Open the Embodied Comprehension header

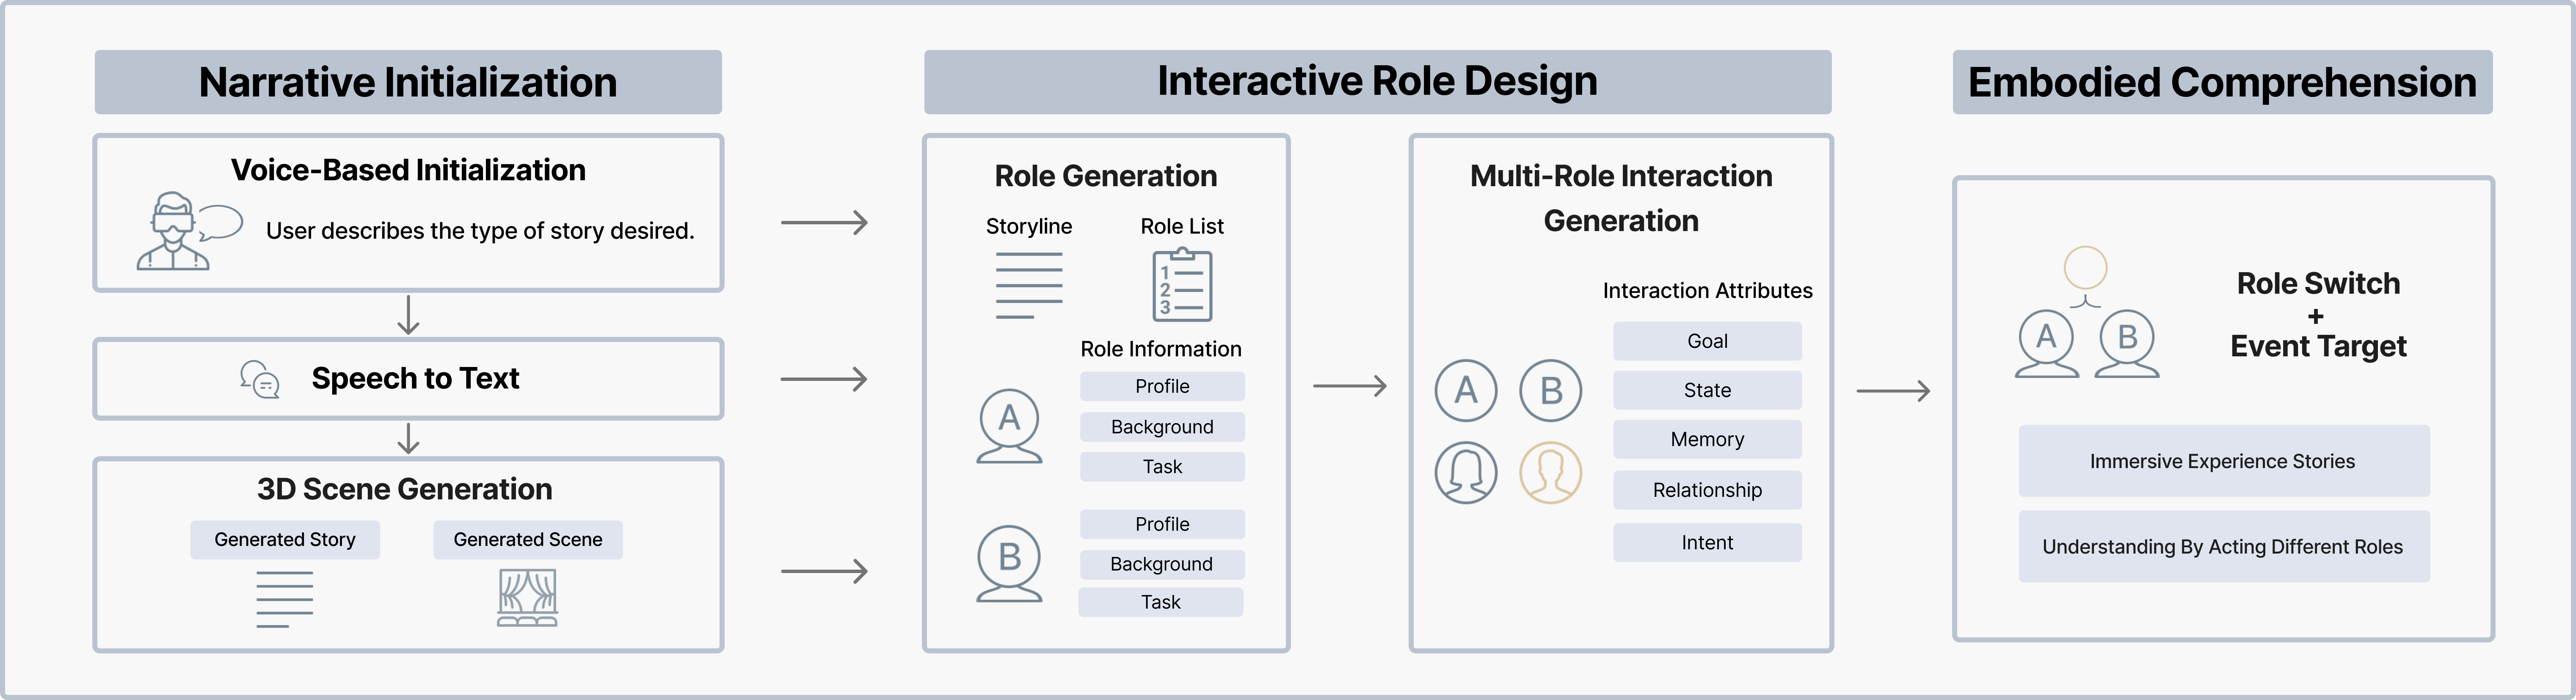pos(2222,82)
